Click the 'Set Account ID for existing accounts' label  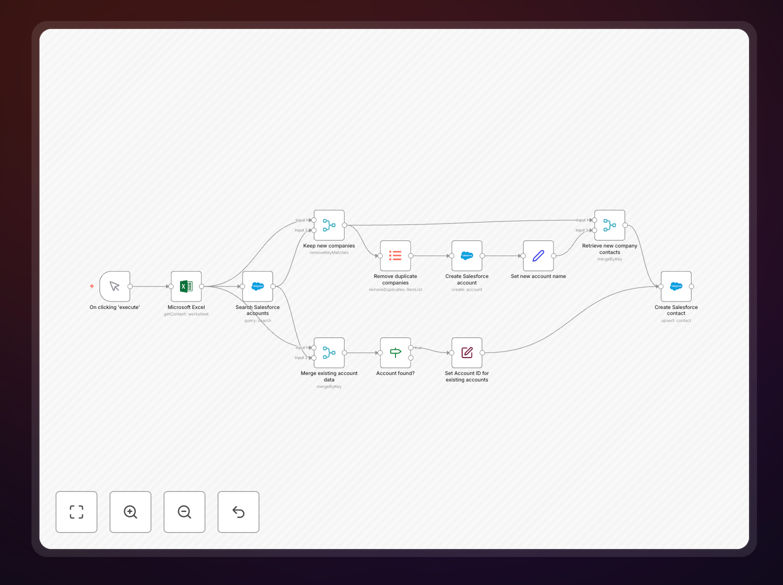[x=467, y=376]
